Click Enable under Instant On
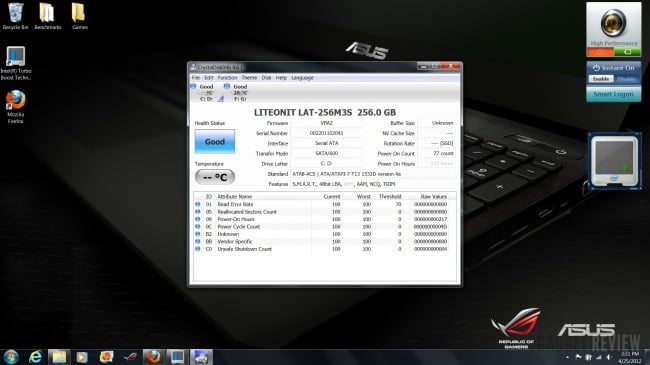Viewport: 650px width, 365px height. tap(601, 79)
